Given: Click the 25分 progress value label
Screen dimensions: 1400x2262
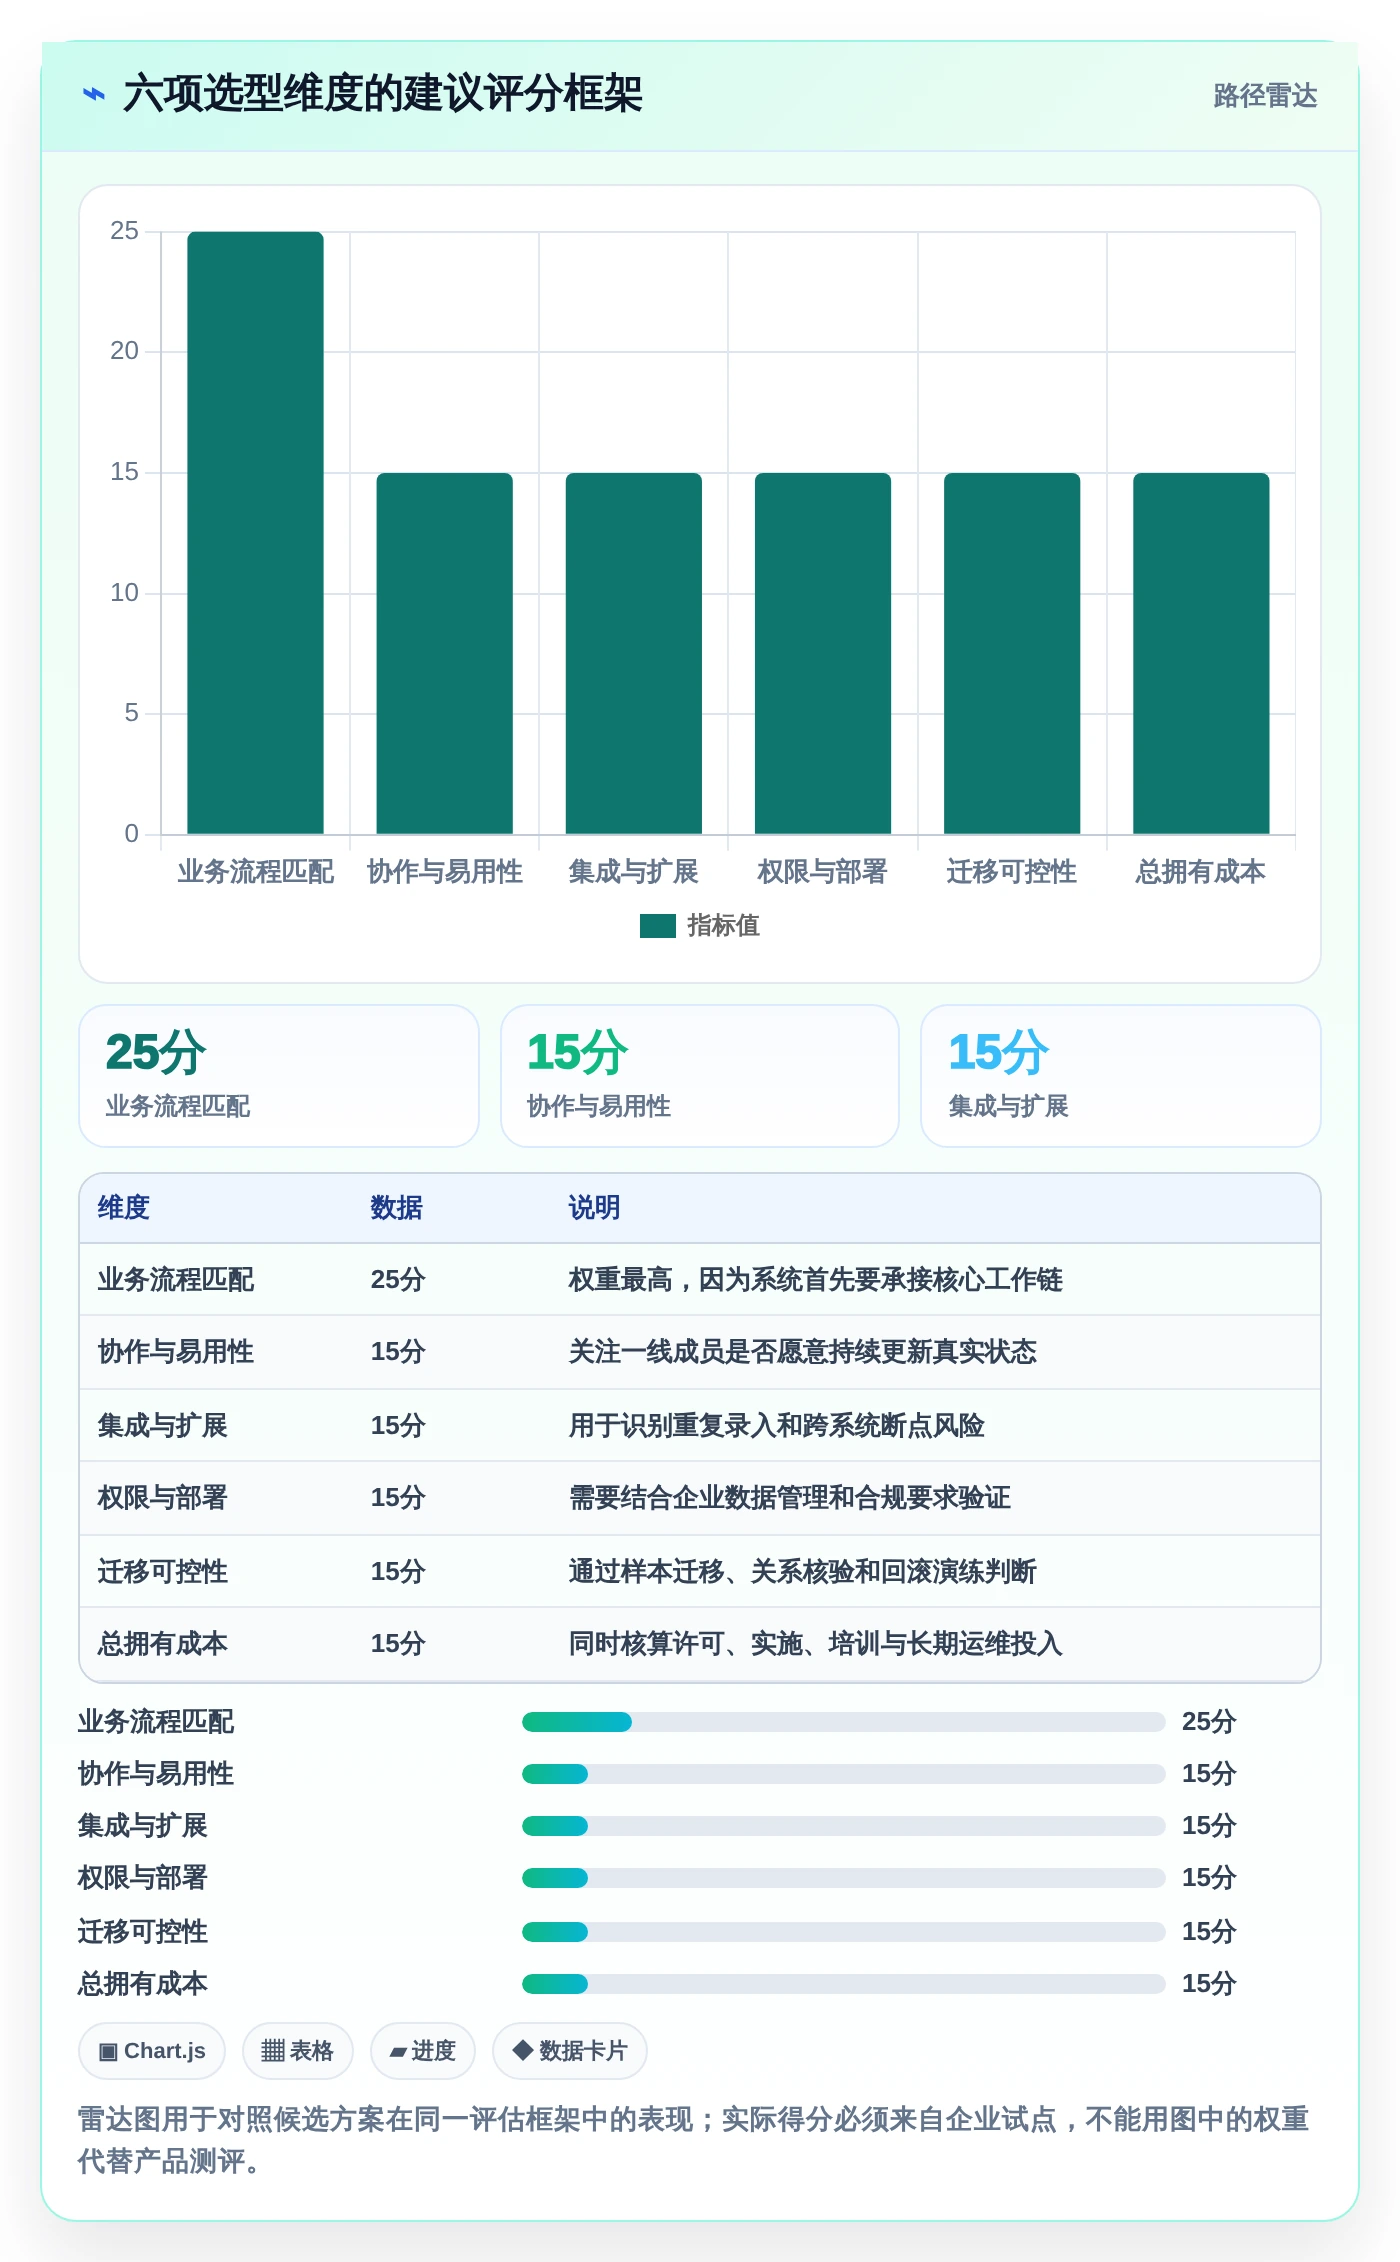Looking at the screenshot, I should pyautogui.click(x=1209, y=1722).
